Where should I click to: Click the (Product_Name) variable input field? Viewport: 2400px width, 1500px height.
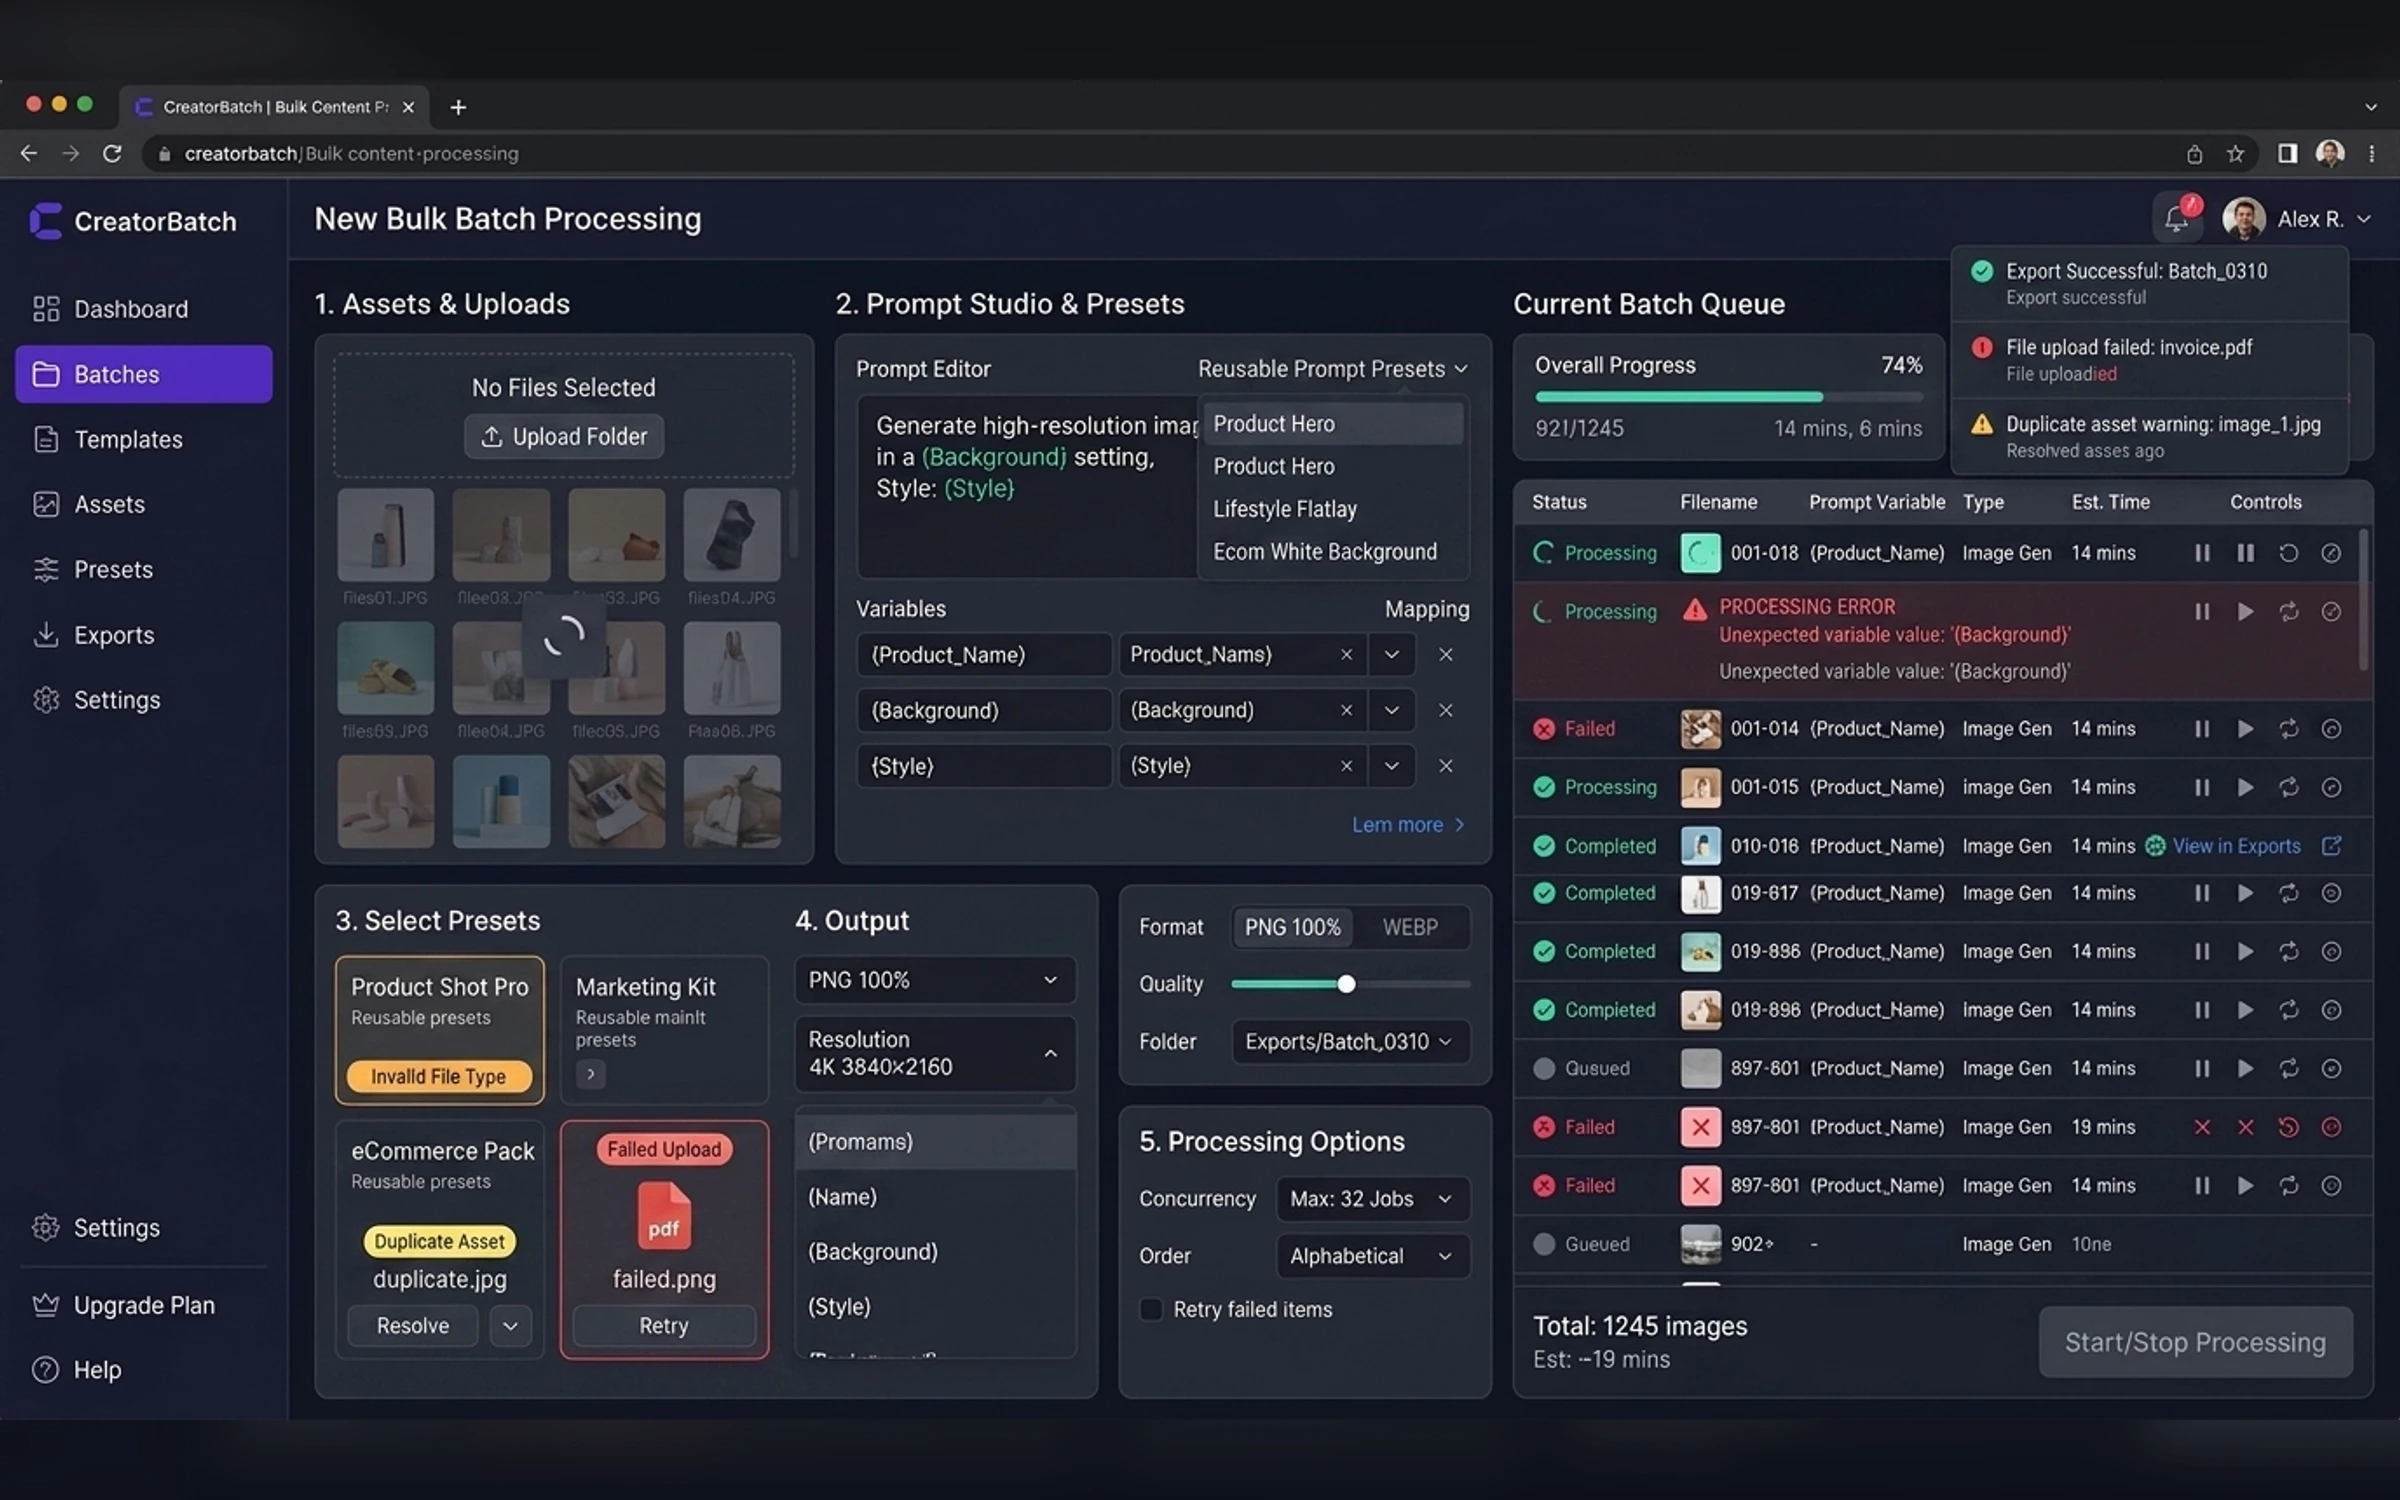(x=984, y=655)
